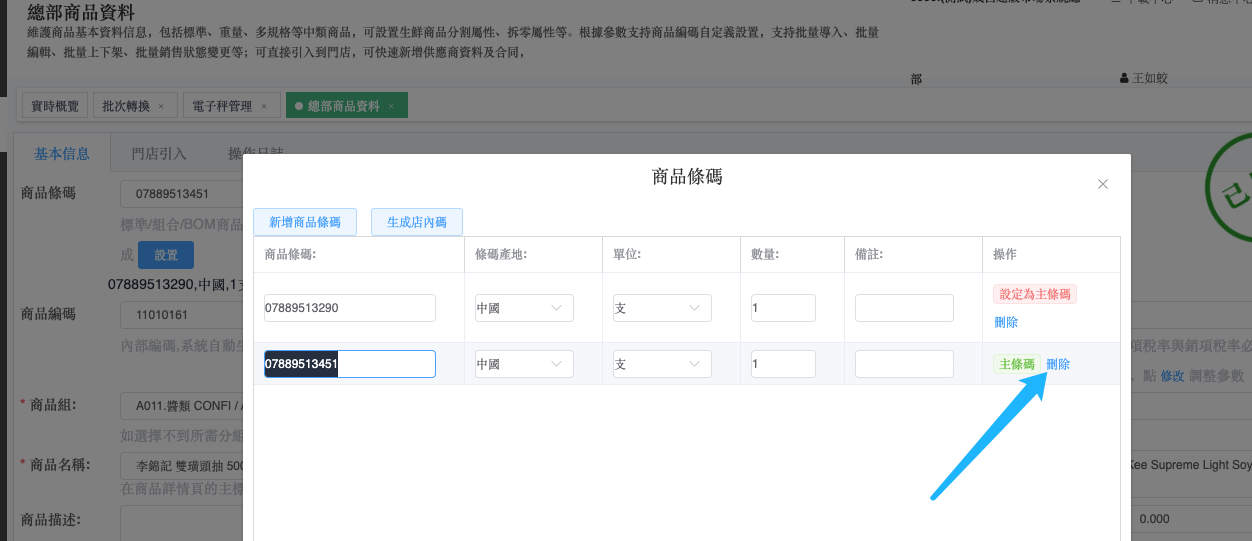Close the 總部商品資料 tab using its x icon
This screenshot has width=1252, height=541.
[391, 106]
